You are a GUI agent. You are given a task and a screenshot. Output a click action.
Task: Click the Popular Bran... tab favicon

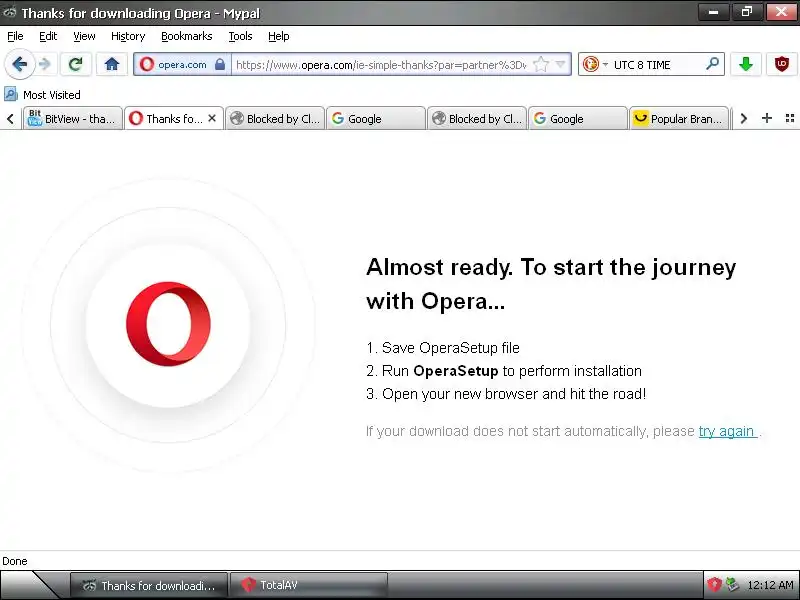(640, 118)
